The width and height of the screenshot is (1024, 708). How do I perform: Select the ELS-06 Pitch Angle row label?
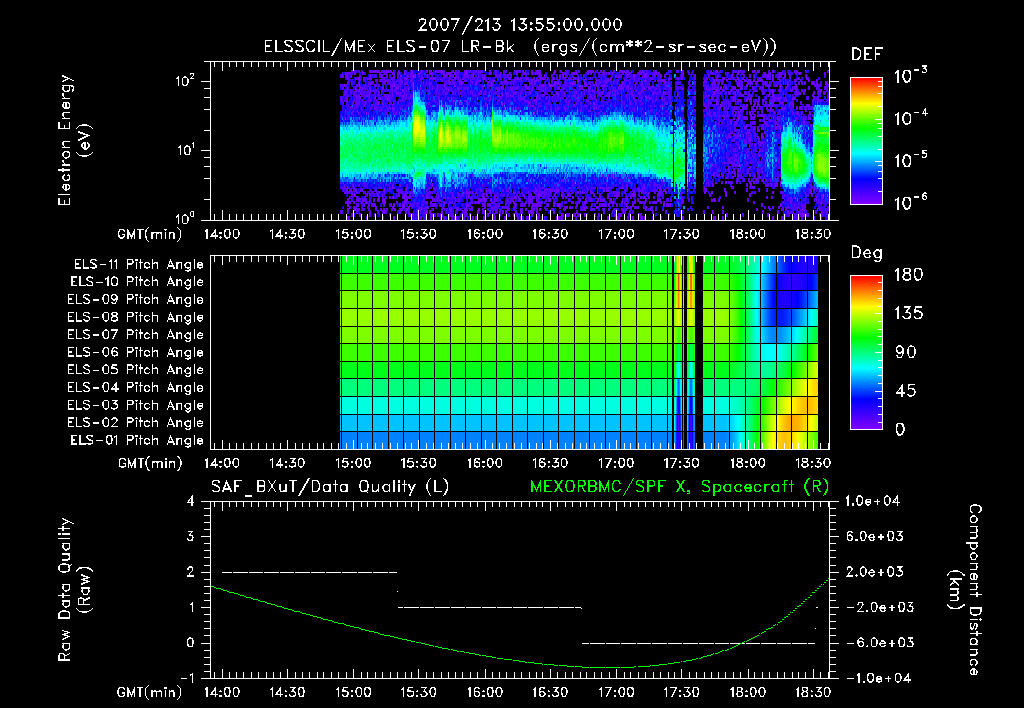(x=136, y=353)
